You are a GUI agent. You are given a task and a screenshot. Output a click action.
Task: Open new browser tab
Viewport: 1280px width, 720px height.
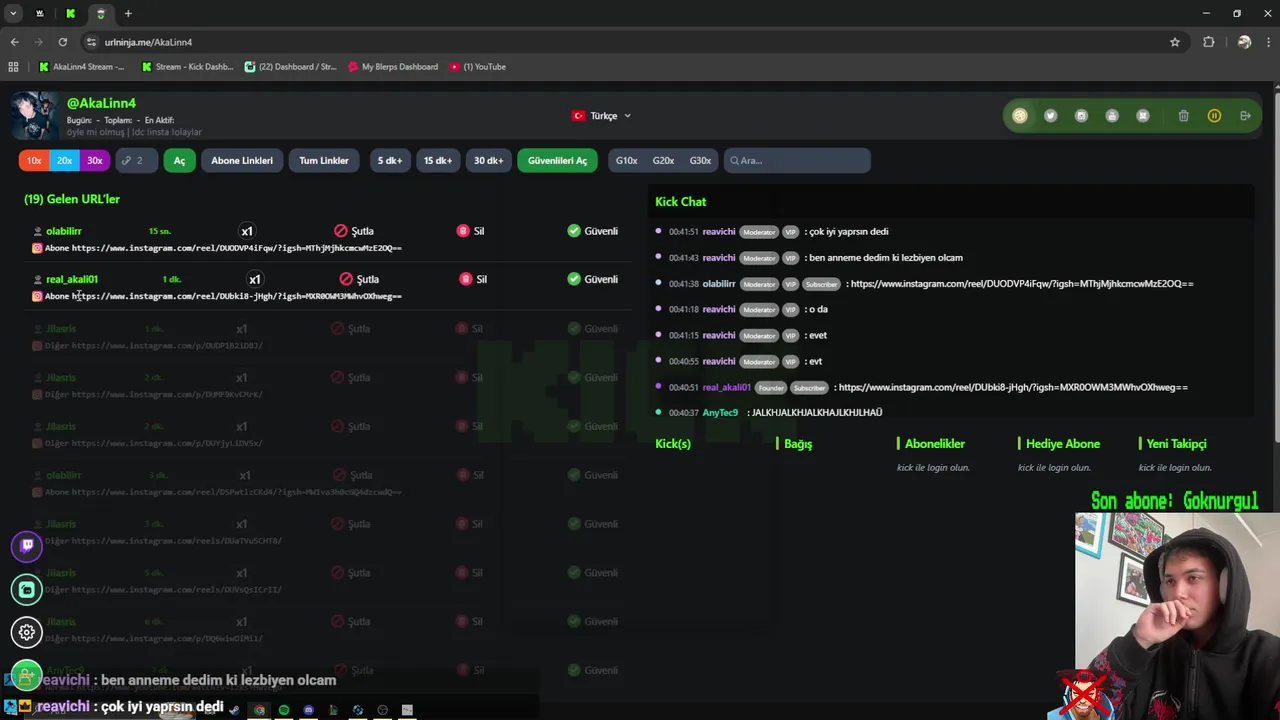pos(128,13)
